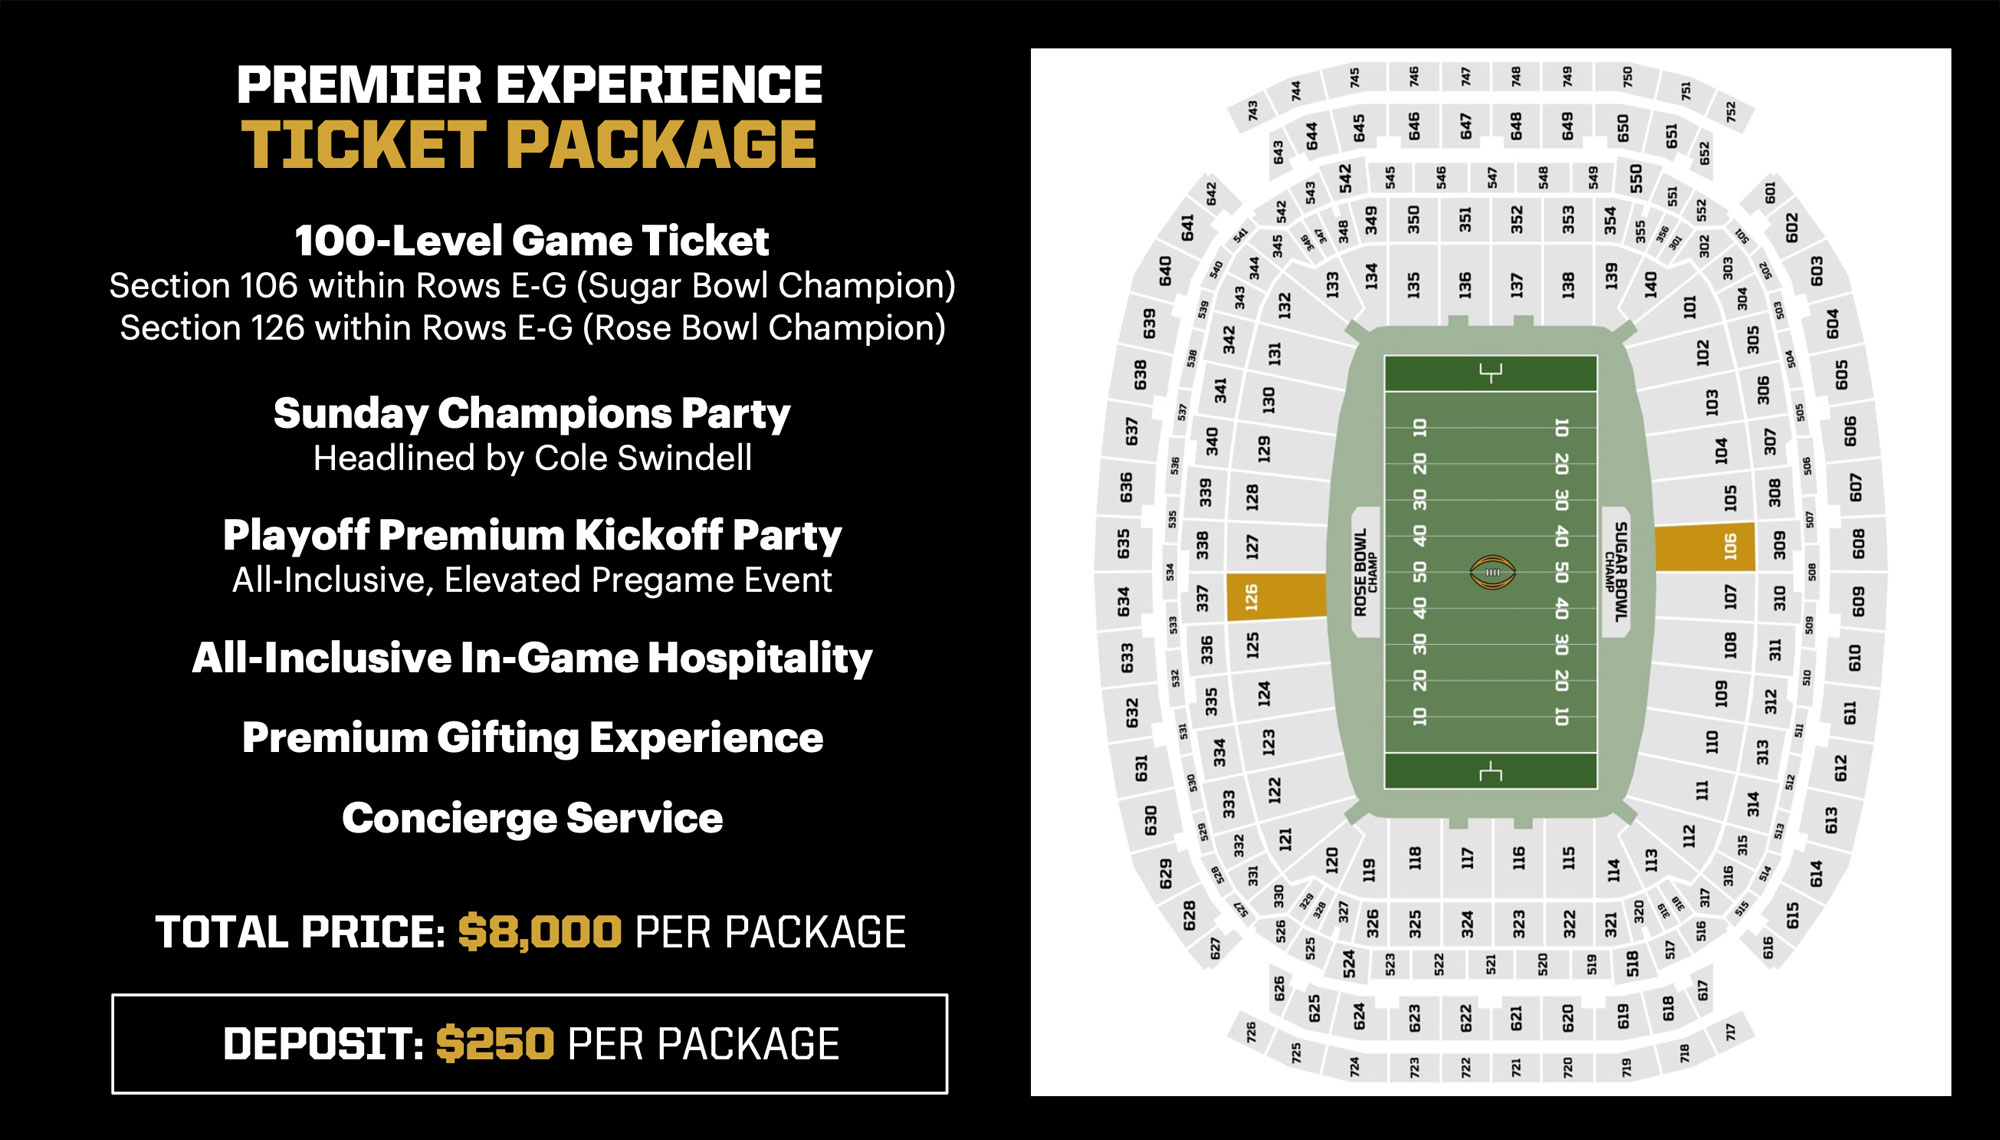This screenshot has width=2000, height=1140.
Task: Click the Concierge Service heading
Action: (532, 818)
